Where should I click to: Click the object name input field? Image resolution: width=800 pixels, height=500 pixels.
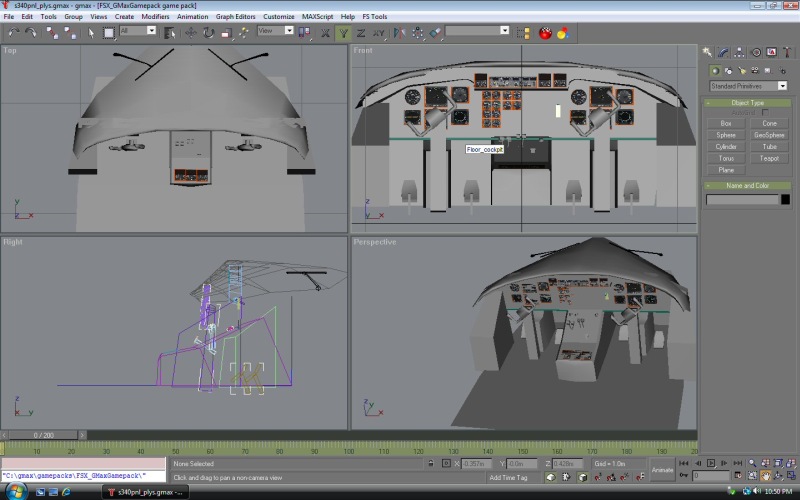click(742, 200)
